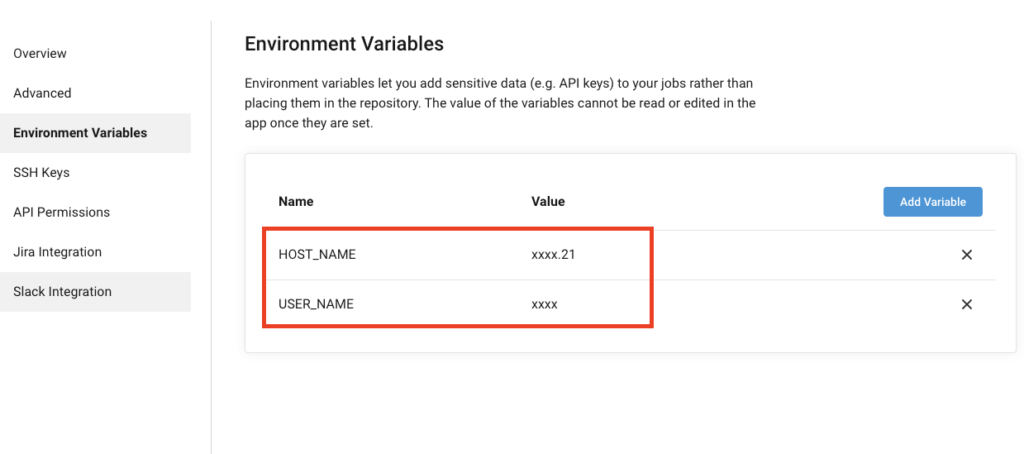Click the xxxx.21 value of HOST_NAME

(553, 255)
